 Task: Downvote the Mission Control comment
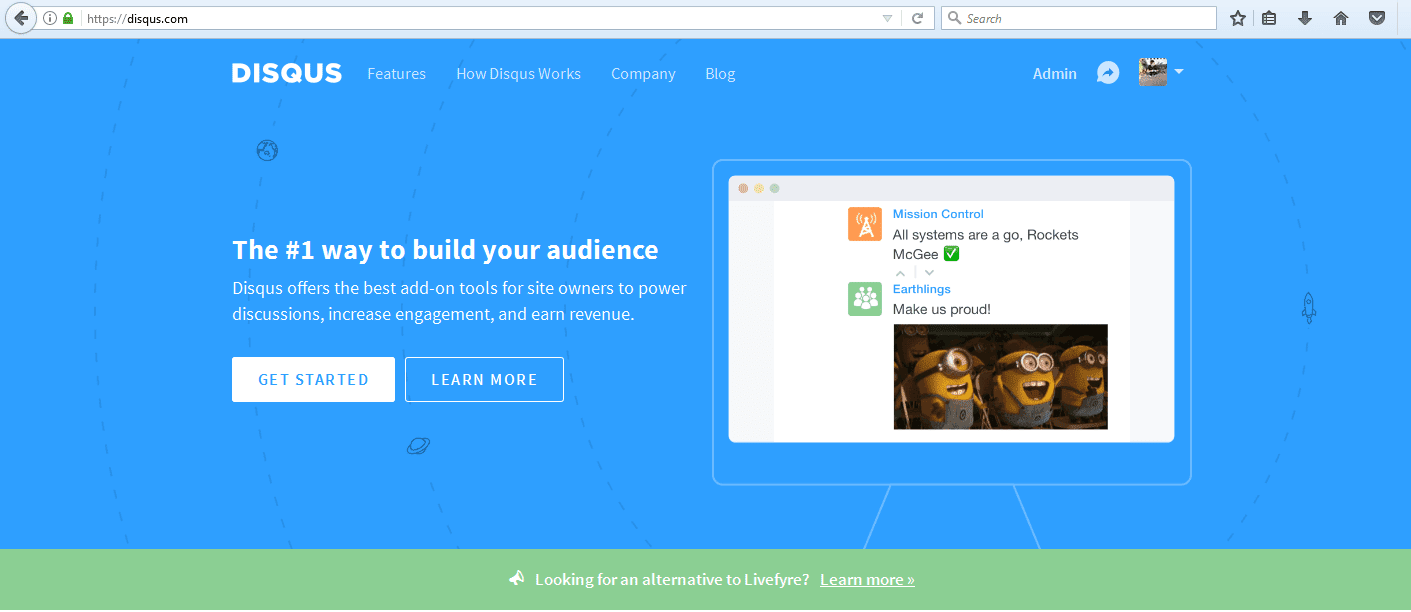coord(929,272)
